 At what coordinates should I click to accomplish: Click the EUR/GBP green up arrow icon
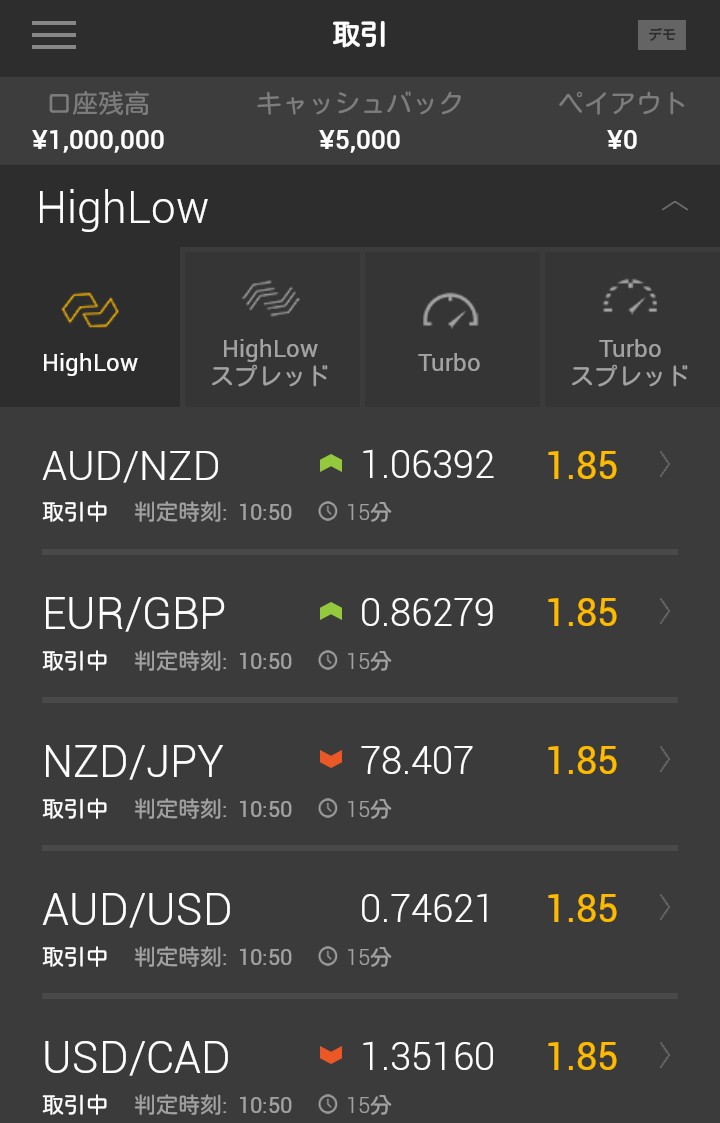331,611
